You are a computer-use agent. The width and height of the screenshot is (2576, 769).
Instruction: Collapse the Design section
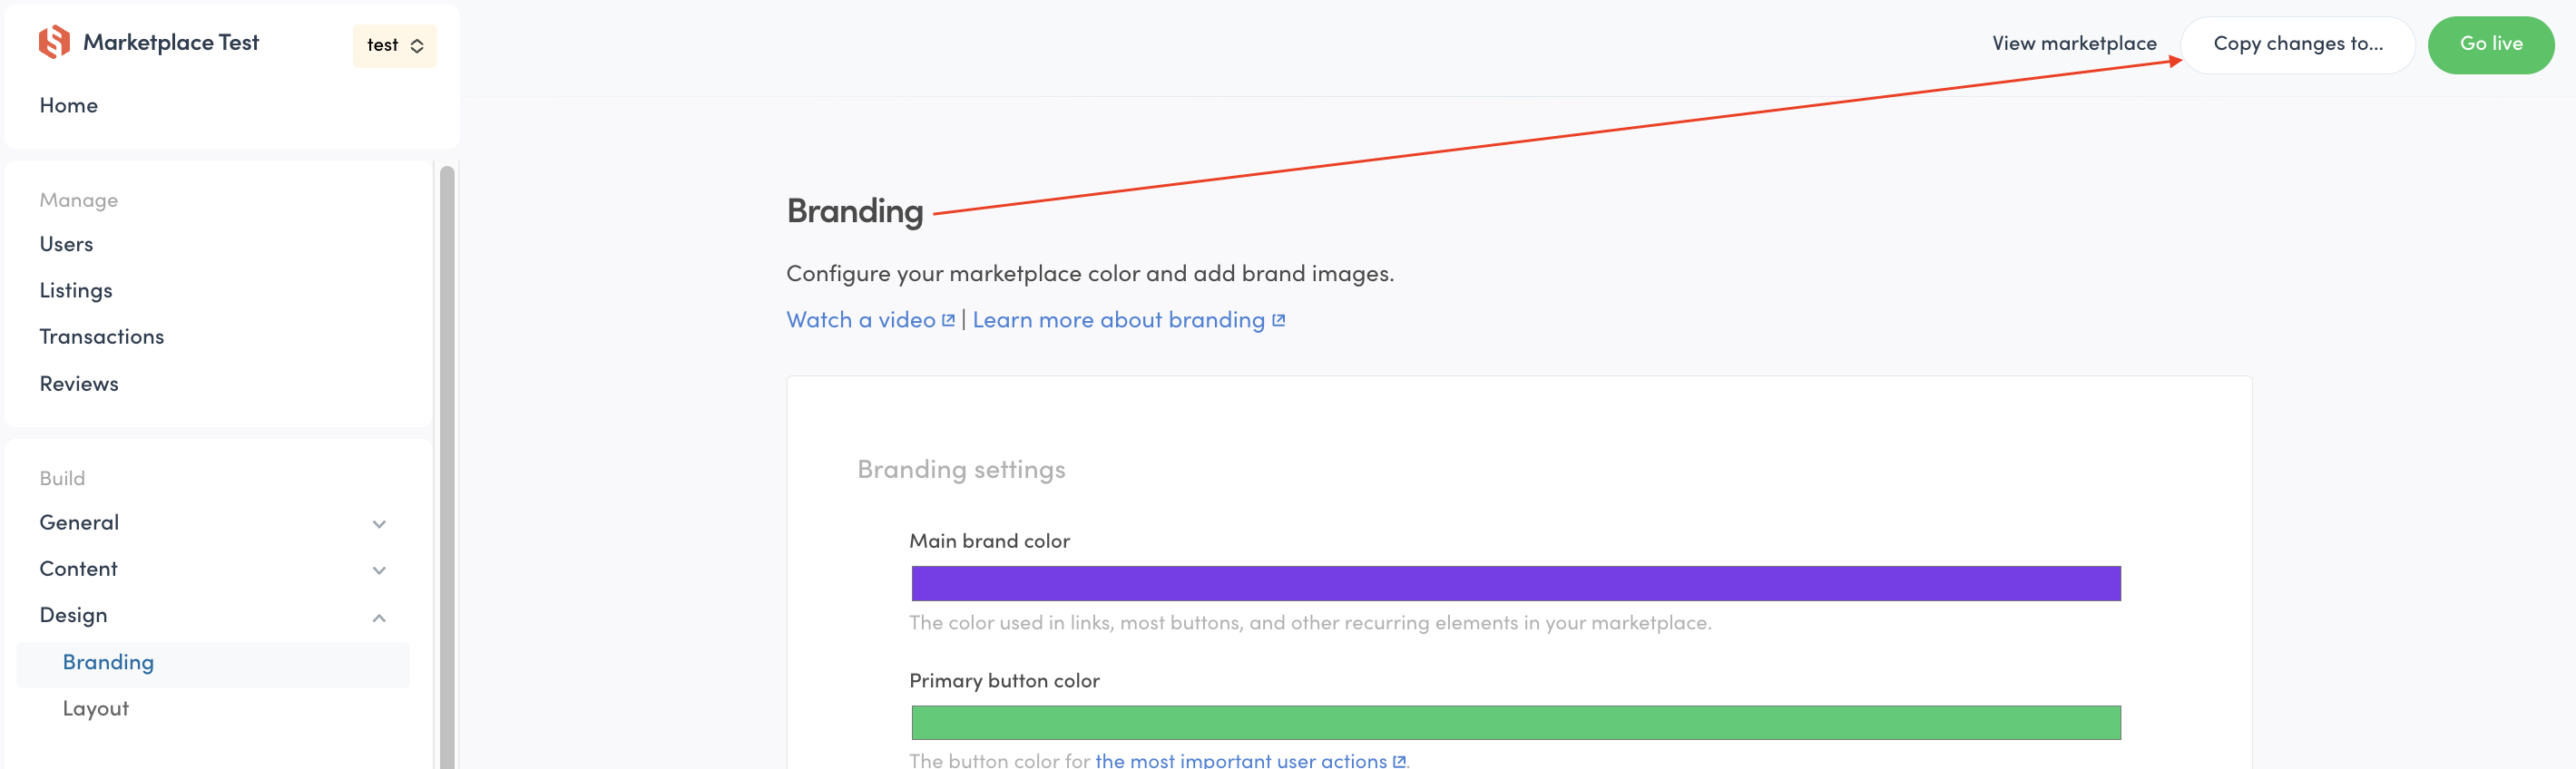pos(379,617)
